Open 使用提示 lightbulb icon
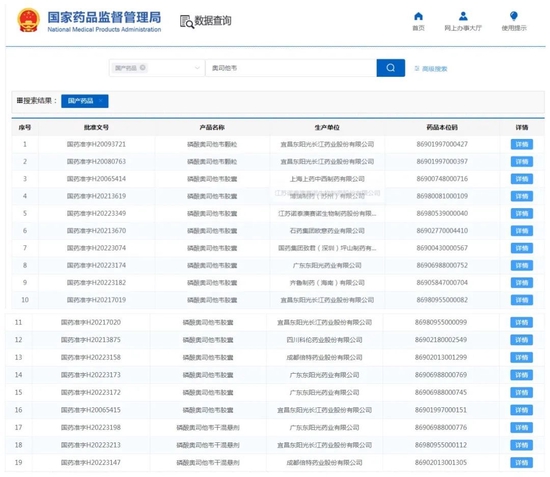The width and height of the screenshot is (550, 477). pos(514,16)
